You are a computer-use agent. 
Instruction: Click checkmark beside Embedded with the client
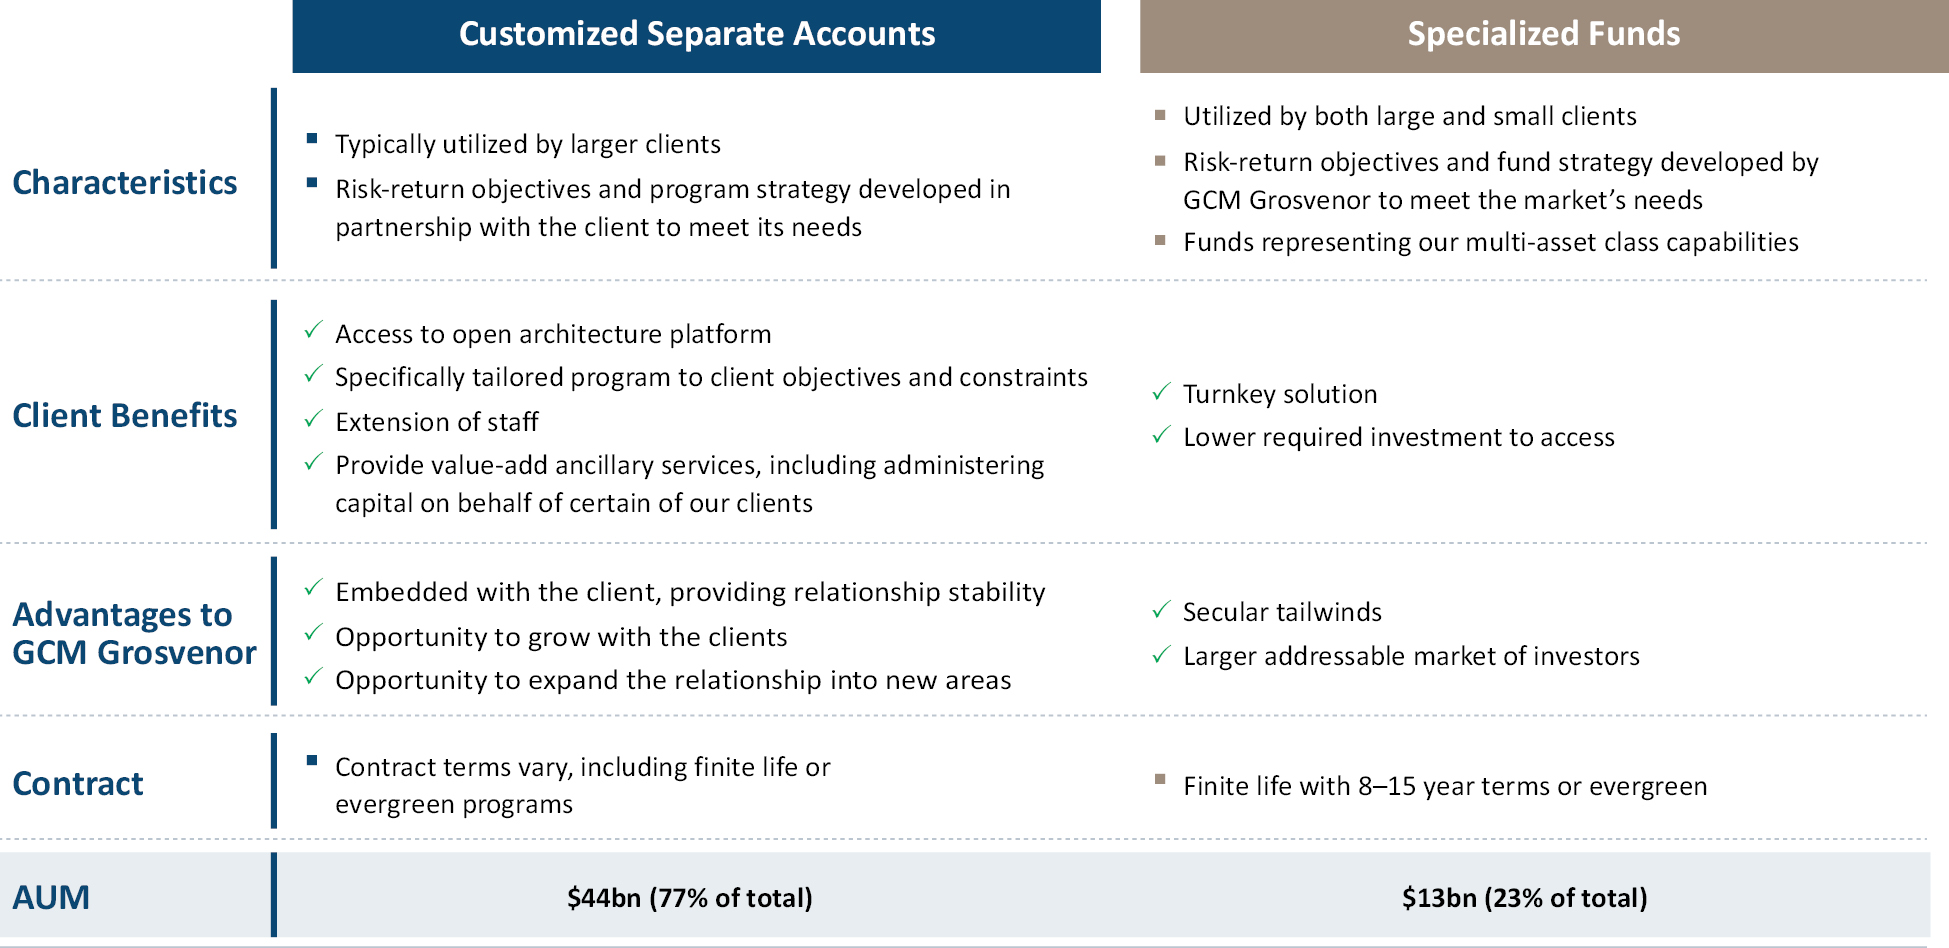click(x=313, y=588)
